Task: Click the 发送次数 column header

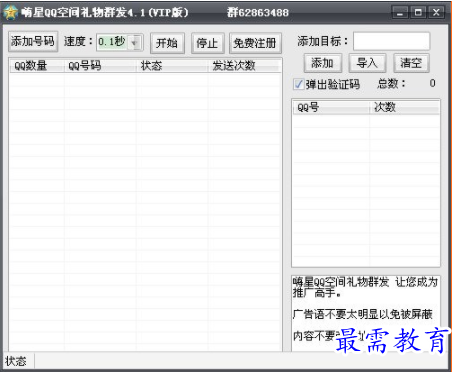Action: [244, 66]
